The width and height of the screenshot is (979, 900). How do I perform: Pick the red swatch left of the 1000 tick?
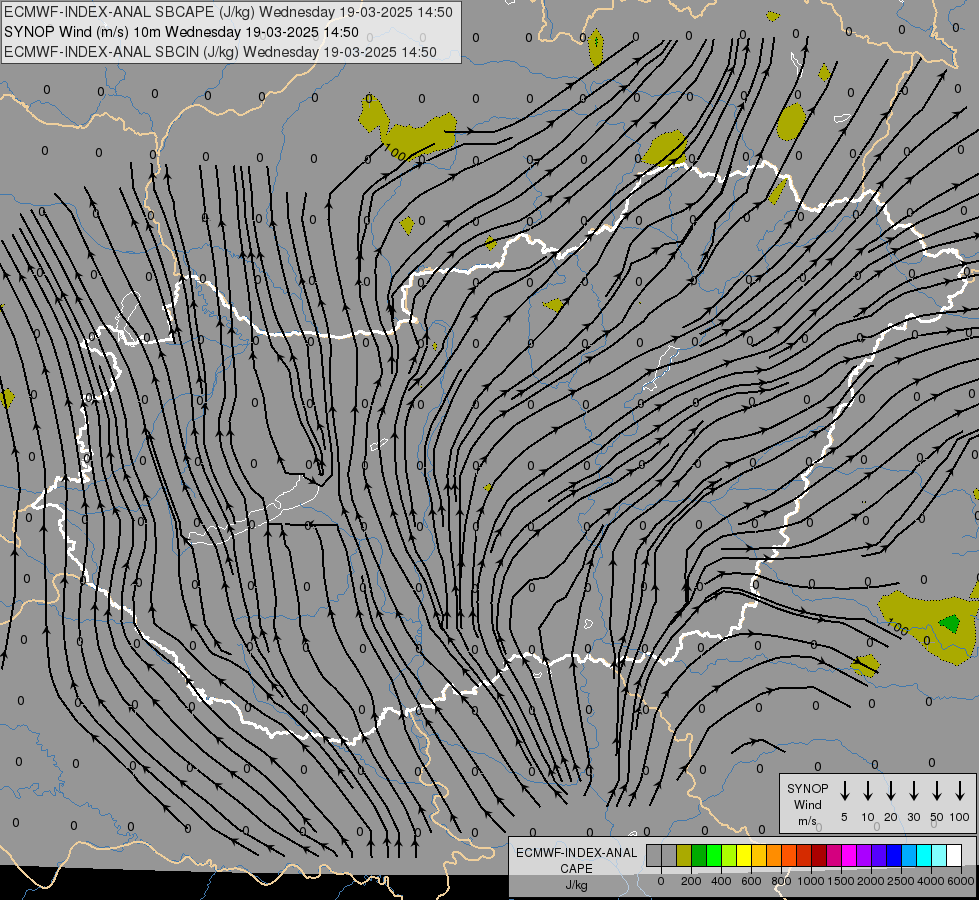coord(804,855)
